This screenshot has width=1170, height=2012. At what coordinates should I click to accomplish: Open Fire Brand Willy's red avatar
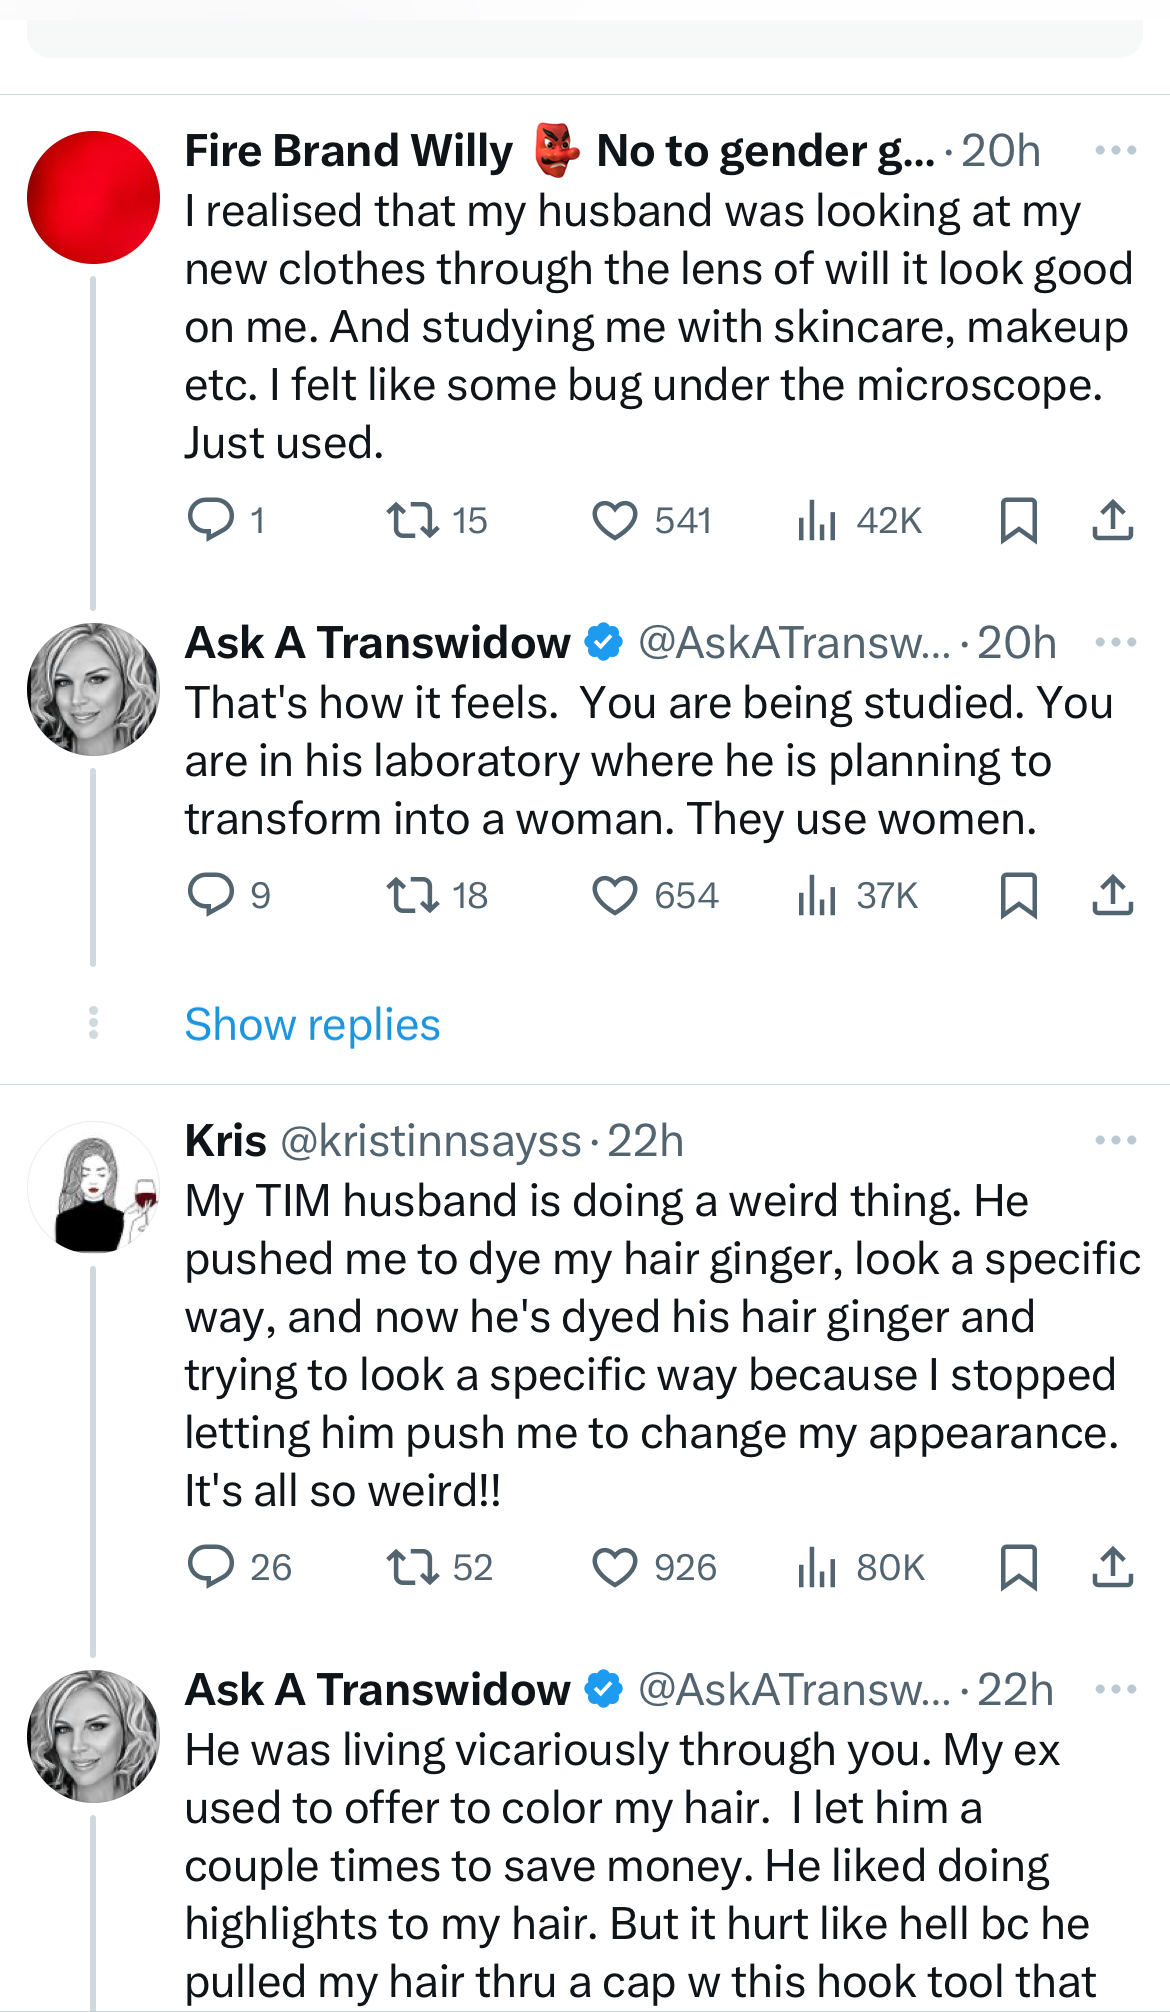click(93, 197)
